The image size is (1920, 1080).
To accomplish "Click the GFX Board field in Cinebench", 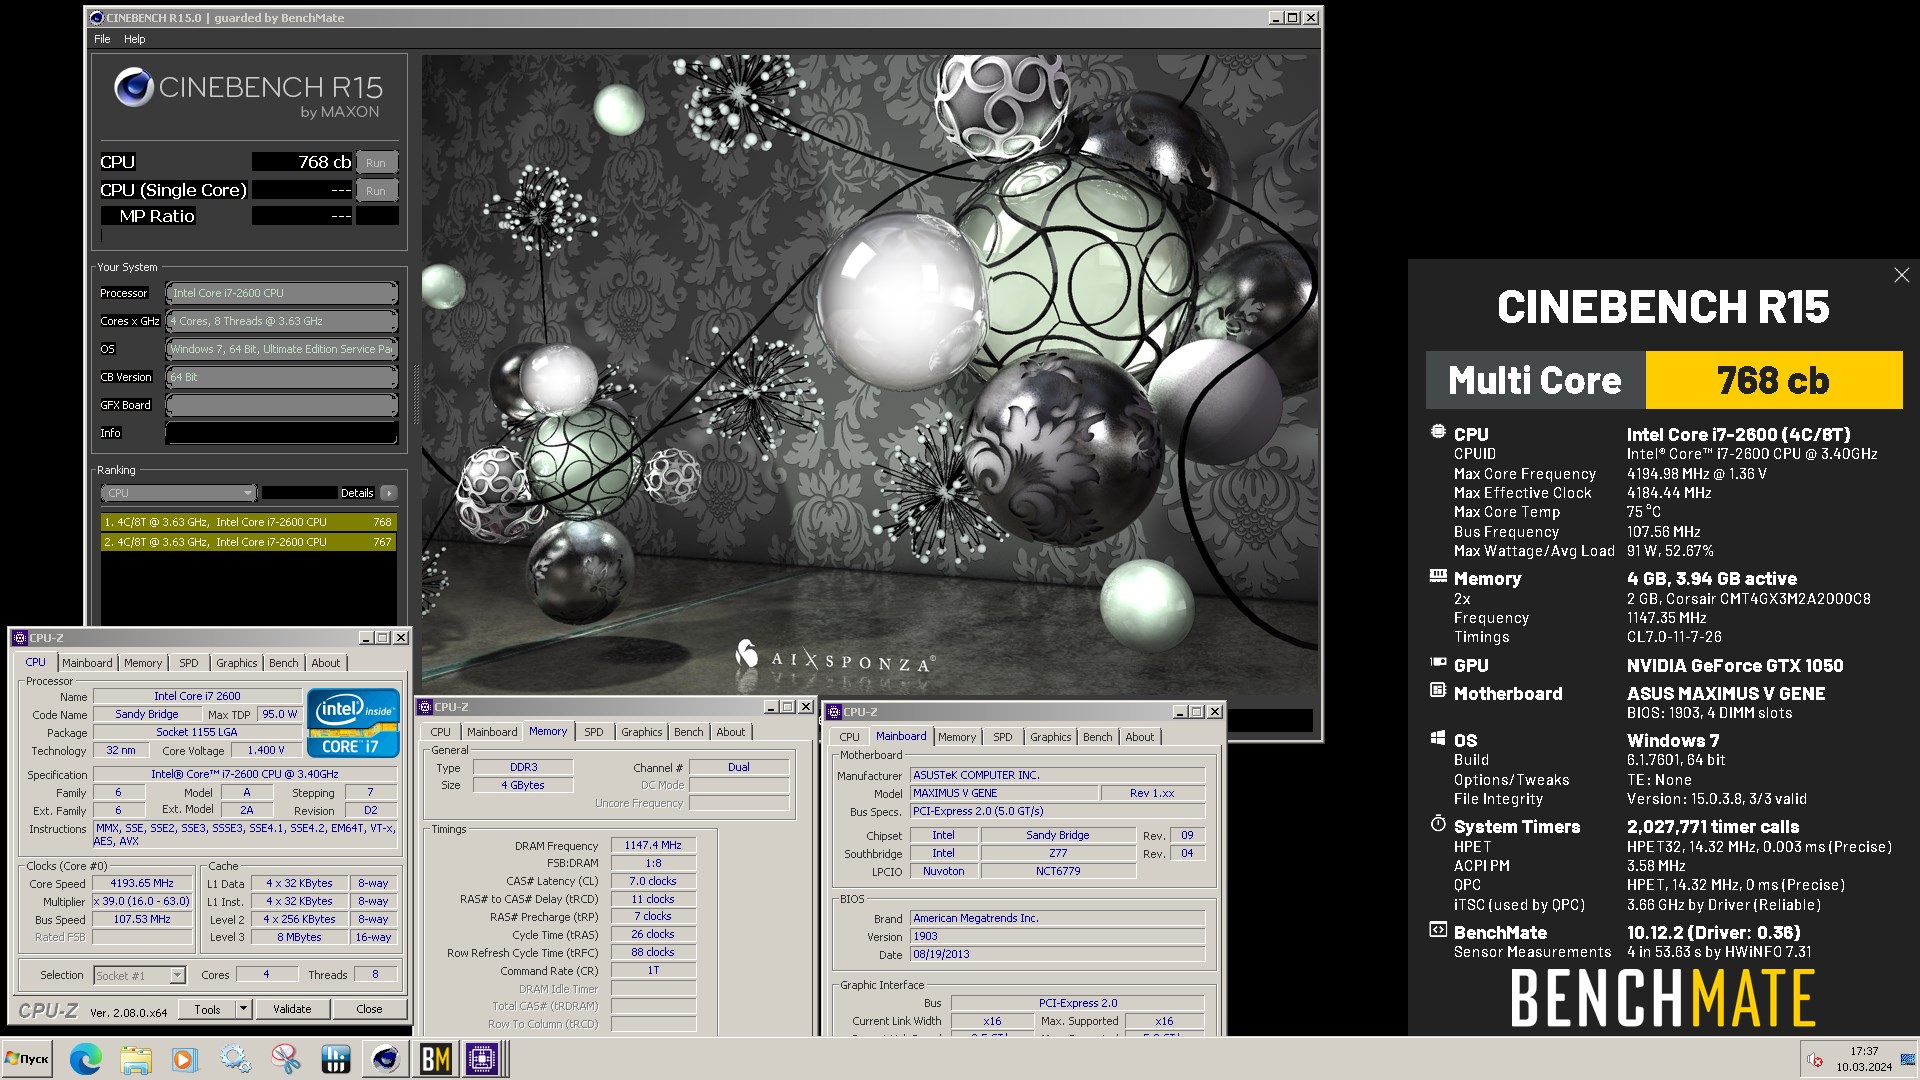I will click(282, 405).
